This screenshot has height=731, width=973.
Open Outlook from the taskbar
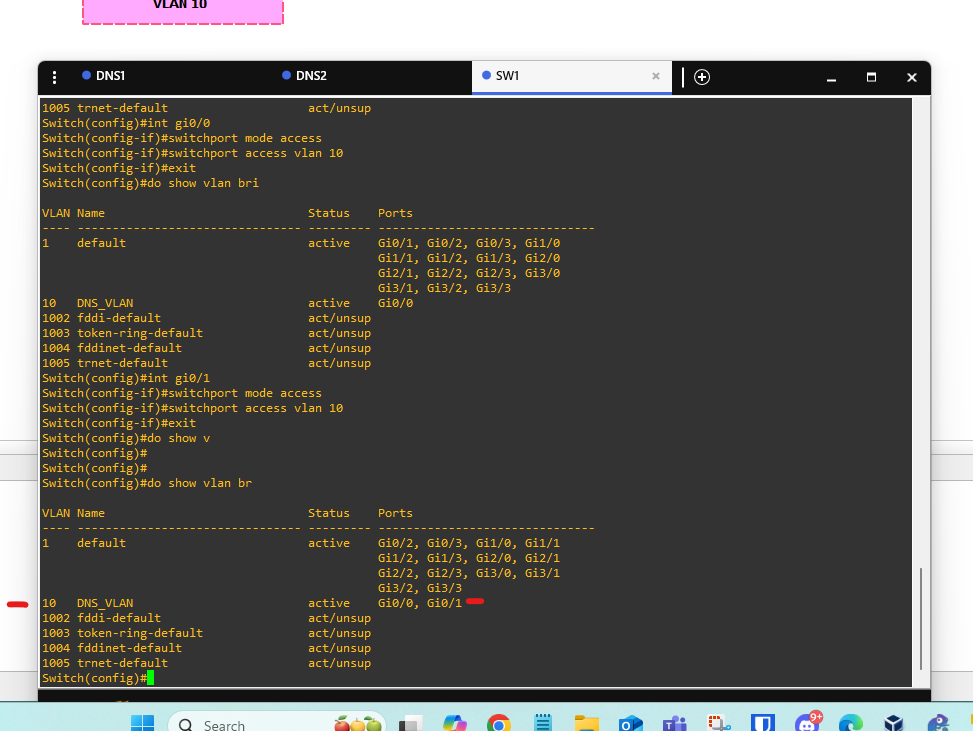click(630, 724)
